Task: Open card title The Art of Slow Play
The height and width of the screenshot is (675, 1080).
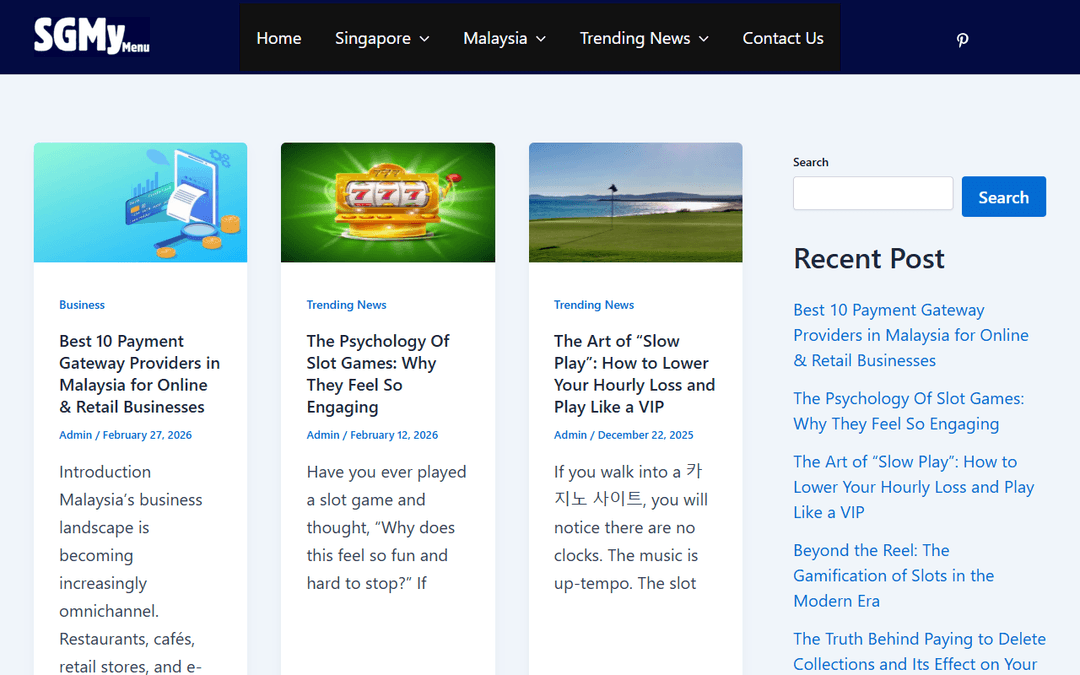Action: [634, 374]
